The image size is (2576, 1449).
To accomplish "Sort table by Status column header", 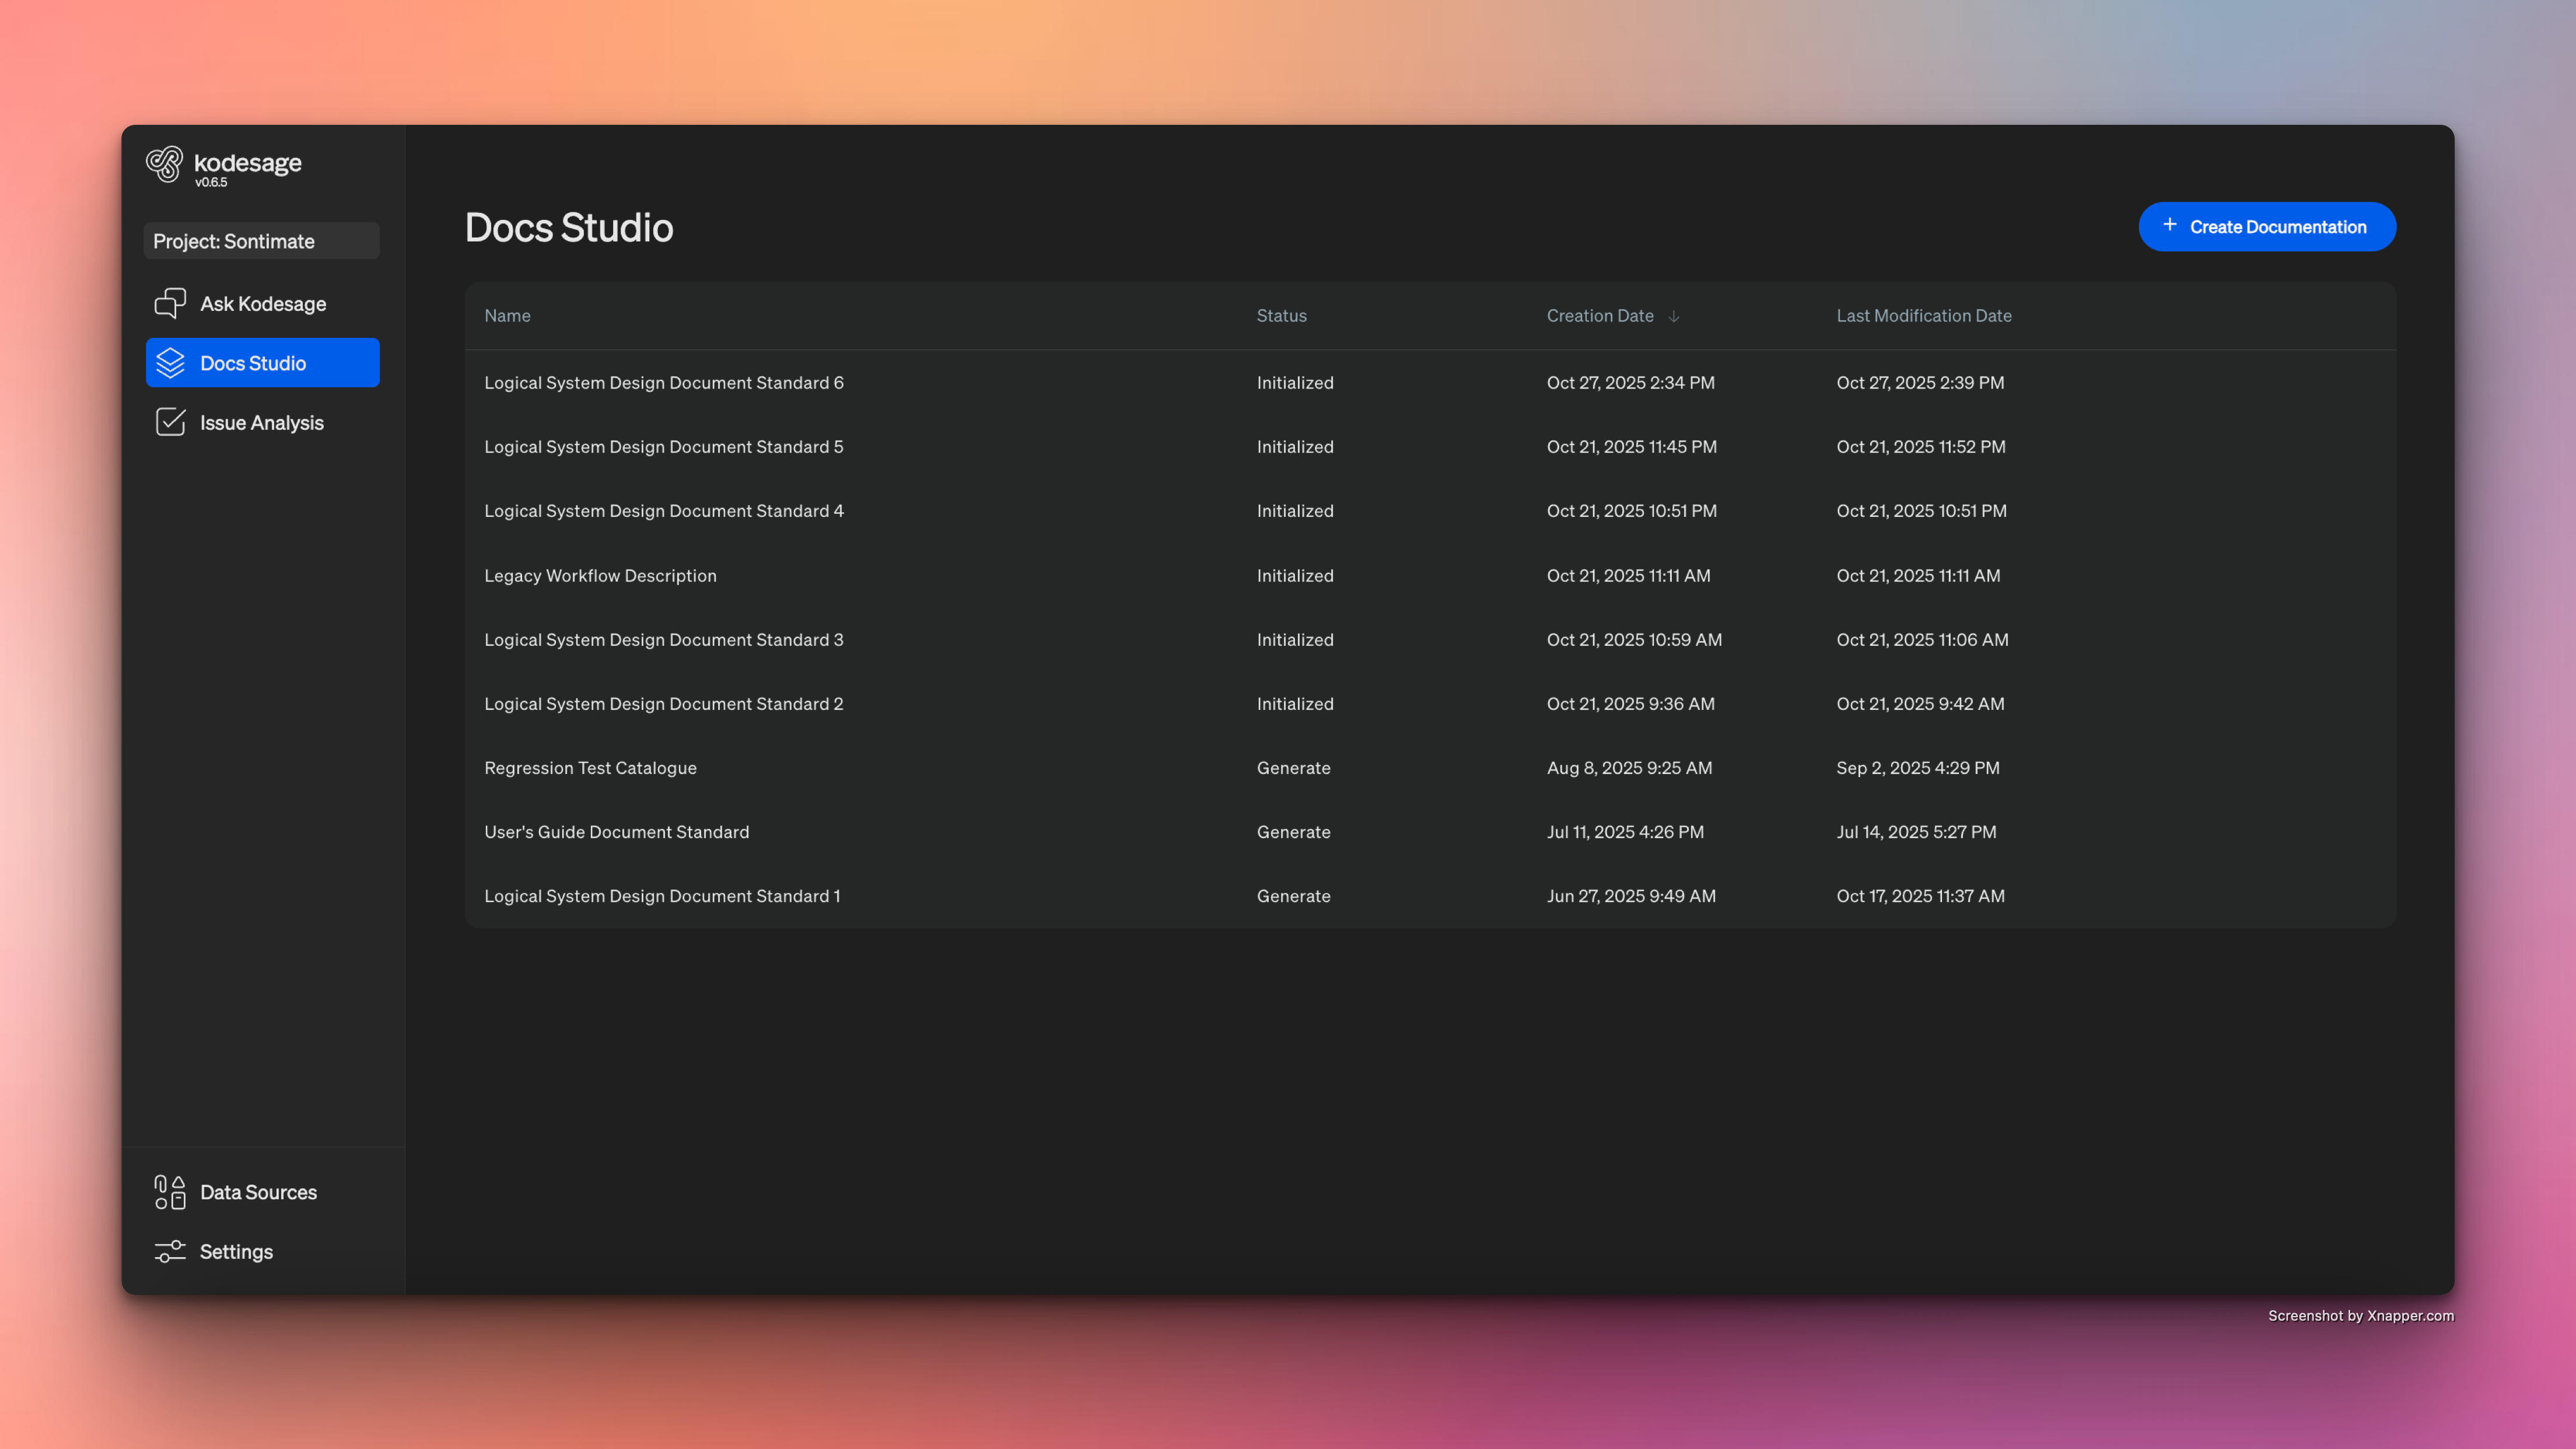I will (1282, 316).
